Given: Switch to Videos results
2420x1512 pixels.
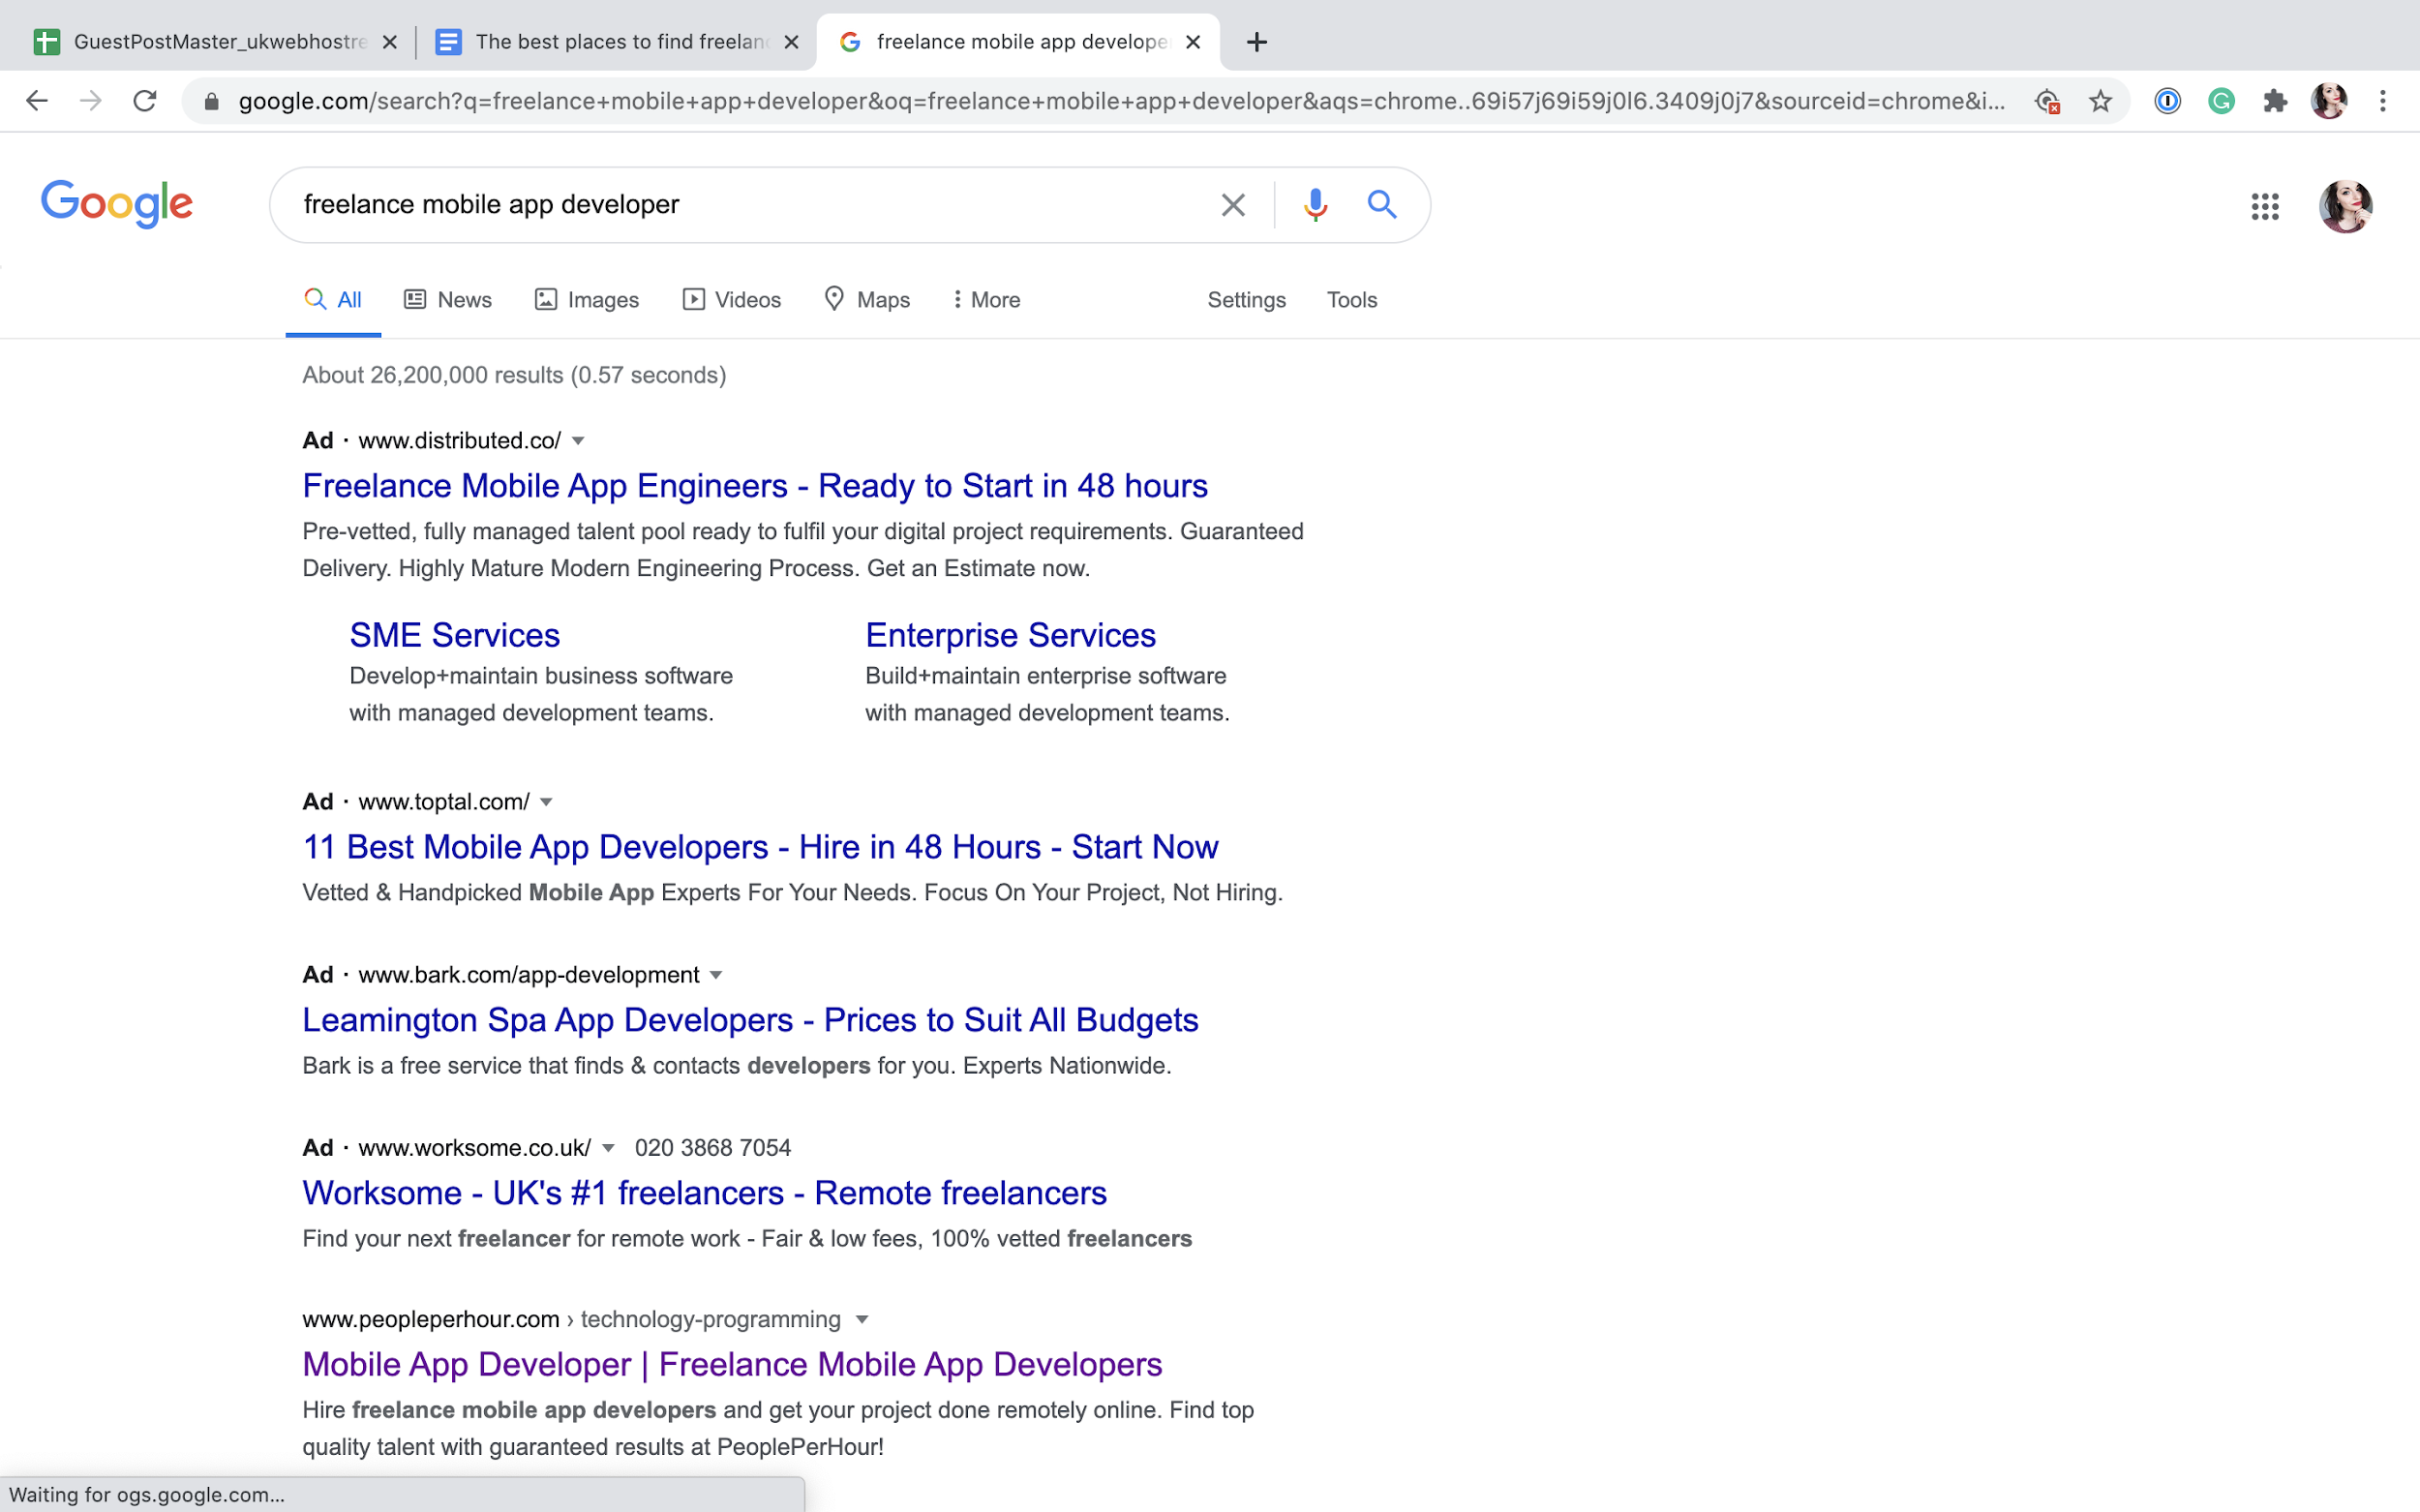Looking at the screenshot, I should 732,300.
